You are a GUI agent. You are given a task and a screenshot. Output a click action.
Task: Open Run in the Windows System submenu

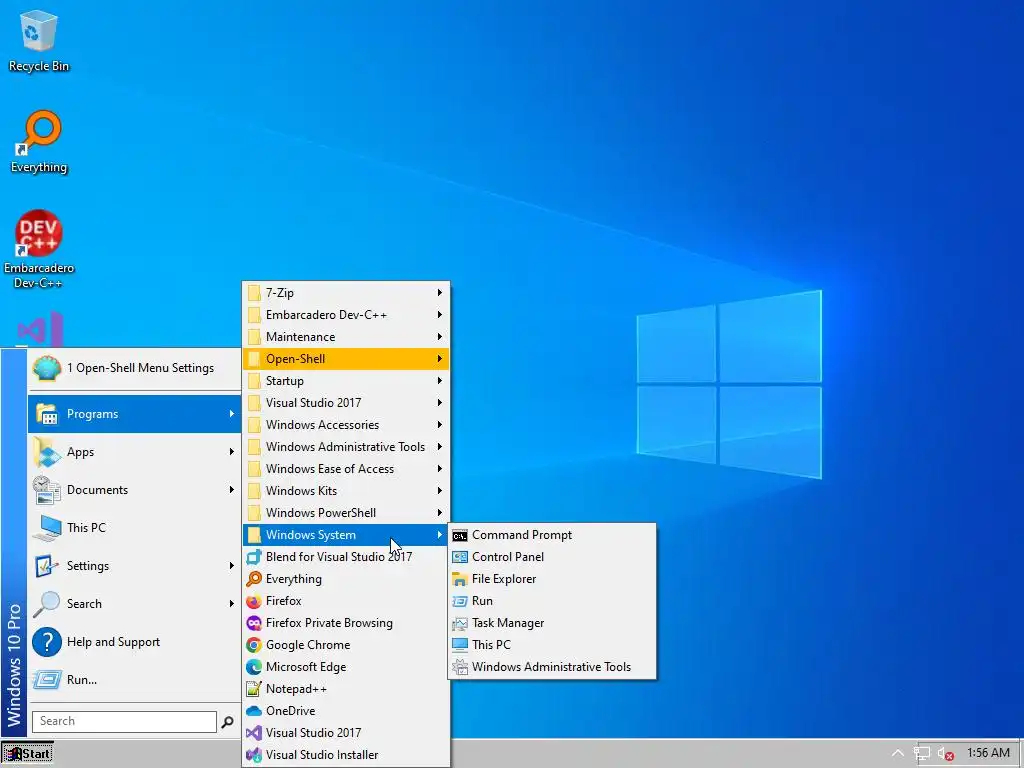552,601
